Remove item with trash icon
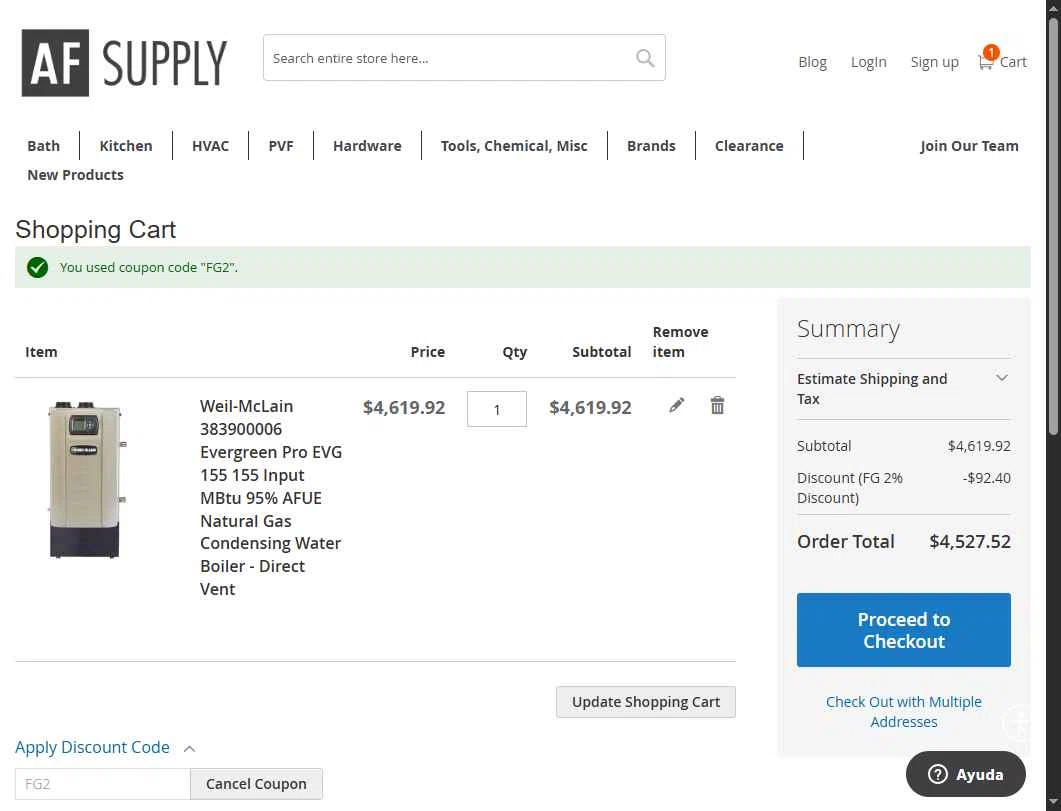 click(717, 405)
